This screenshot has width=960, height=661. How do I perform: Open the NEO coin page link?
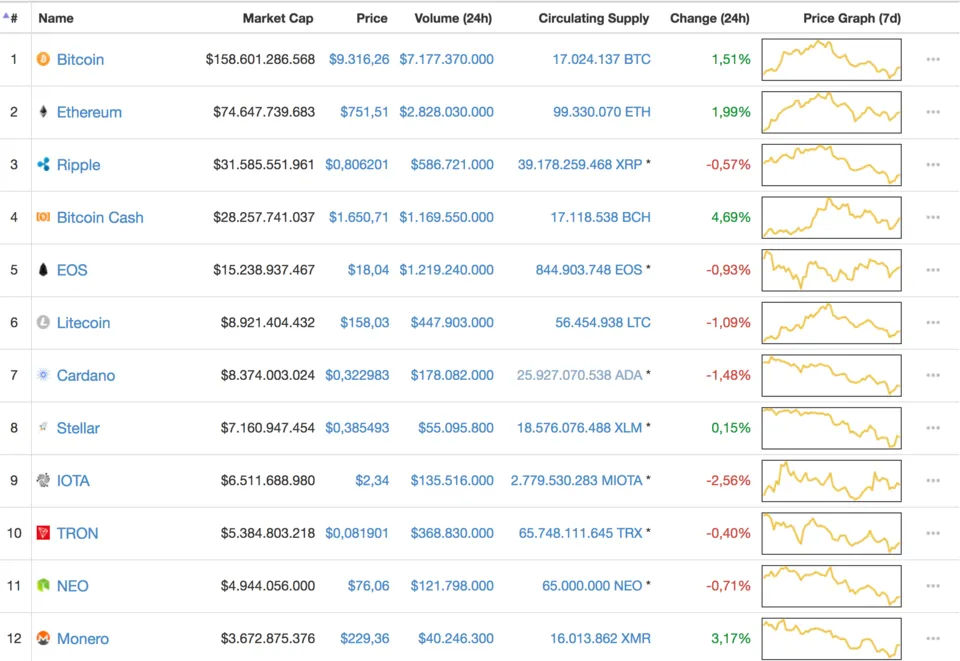pos(72,586)
